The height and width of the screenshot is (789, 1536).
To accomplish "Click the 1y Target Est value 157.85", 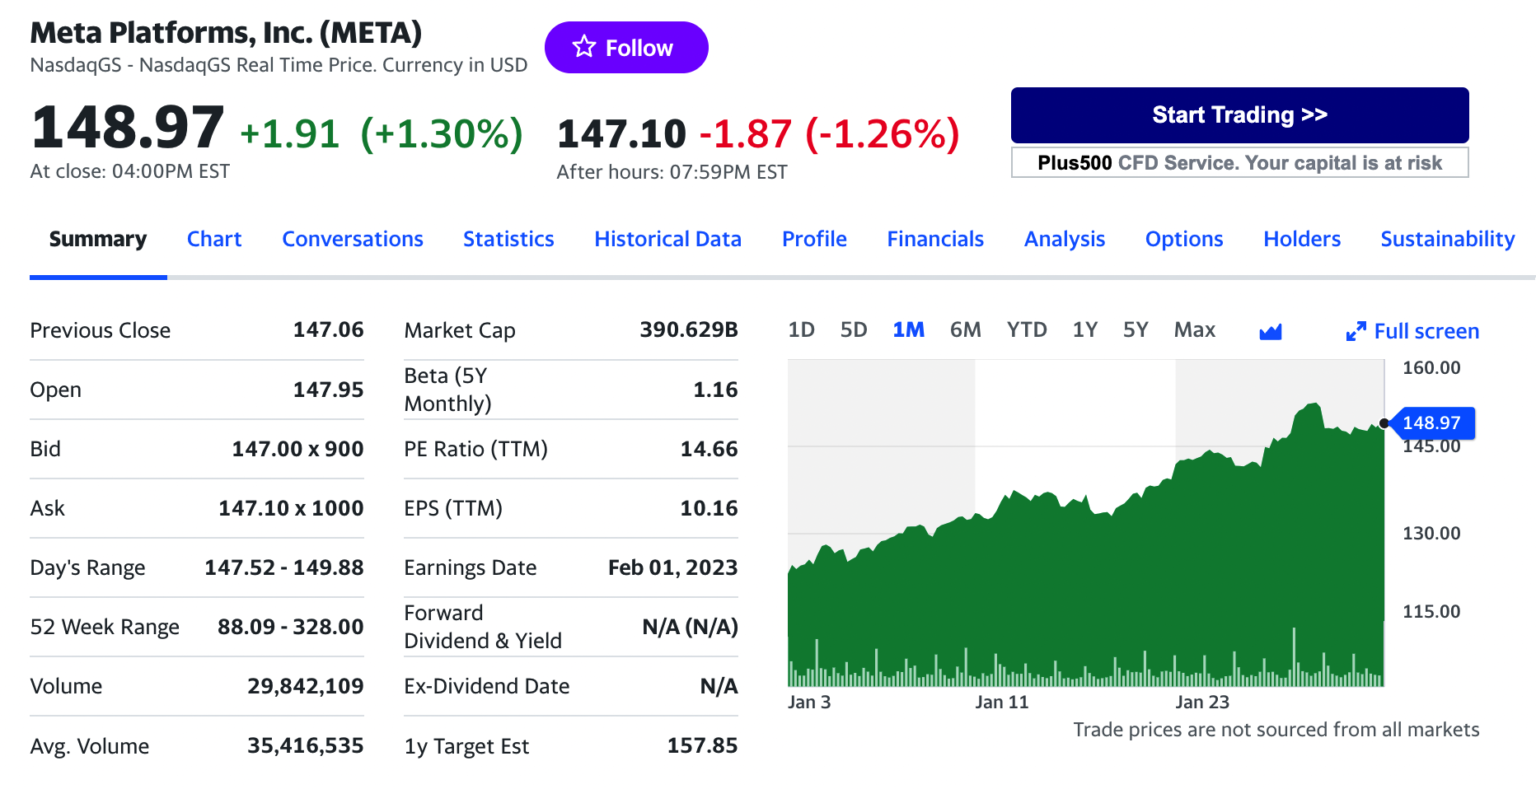I will tap(702, 746).
